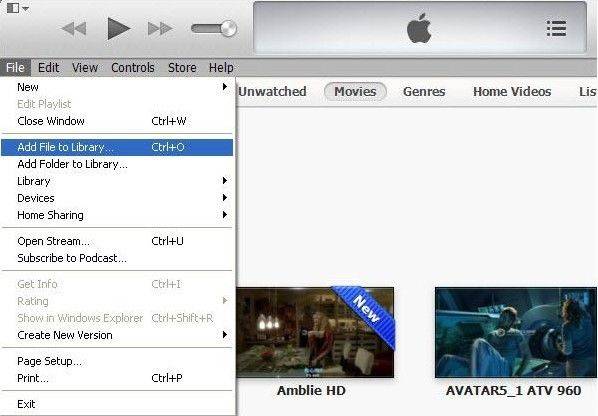Expand the Devices submenu
The image size is (598, 416).
[x=117, y=198]
